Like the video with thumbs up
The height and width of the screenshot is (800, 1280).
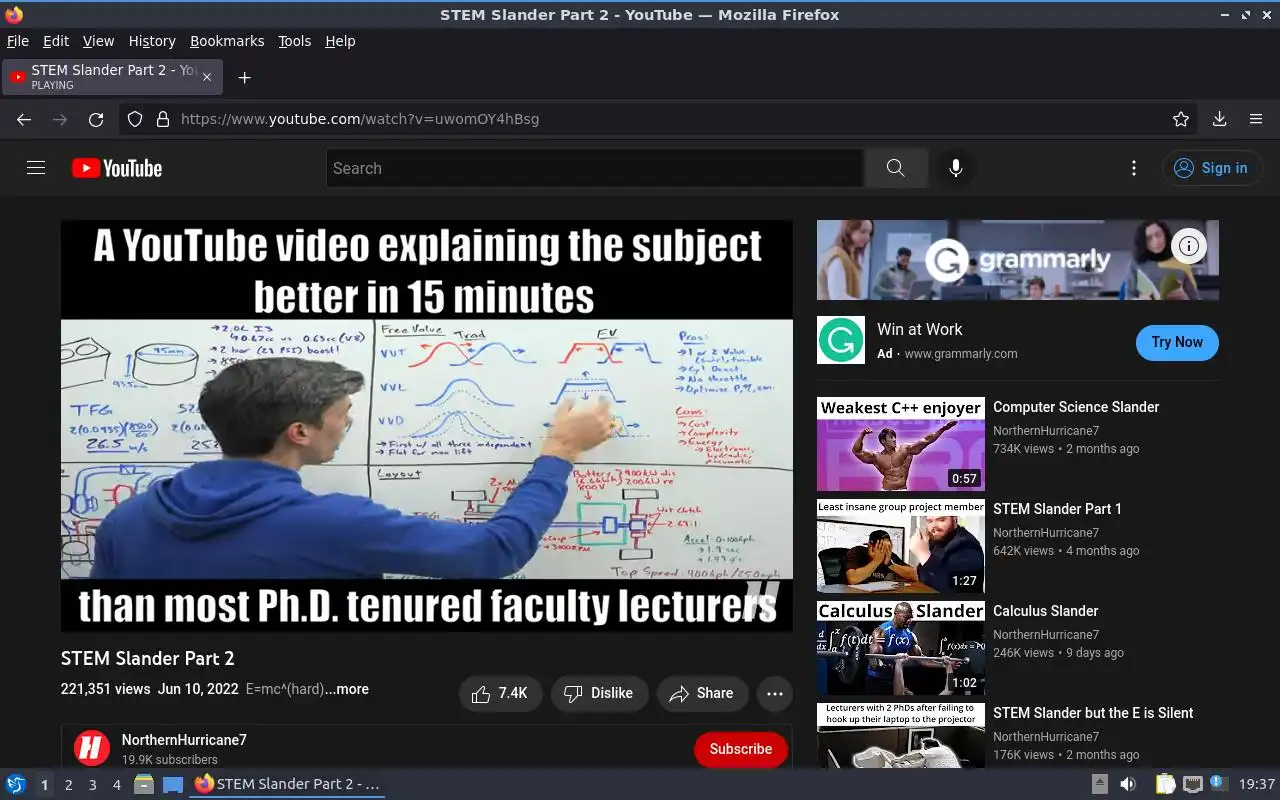[x=500, y=693]
